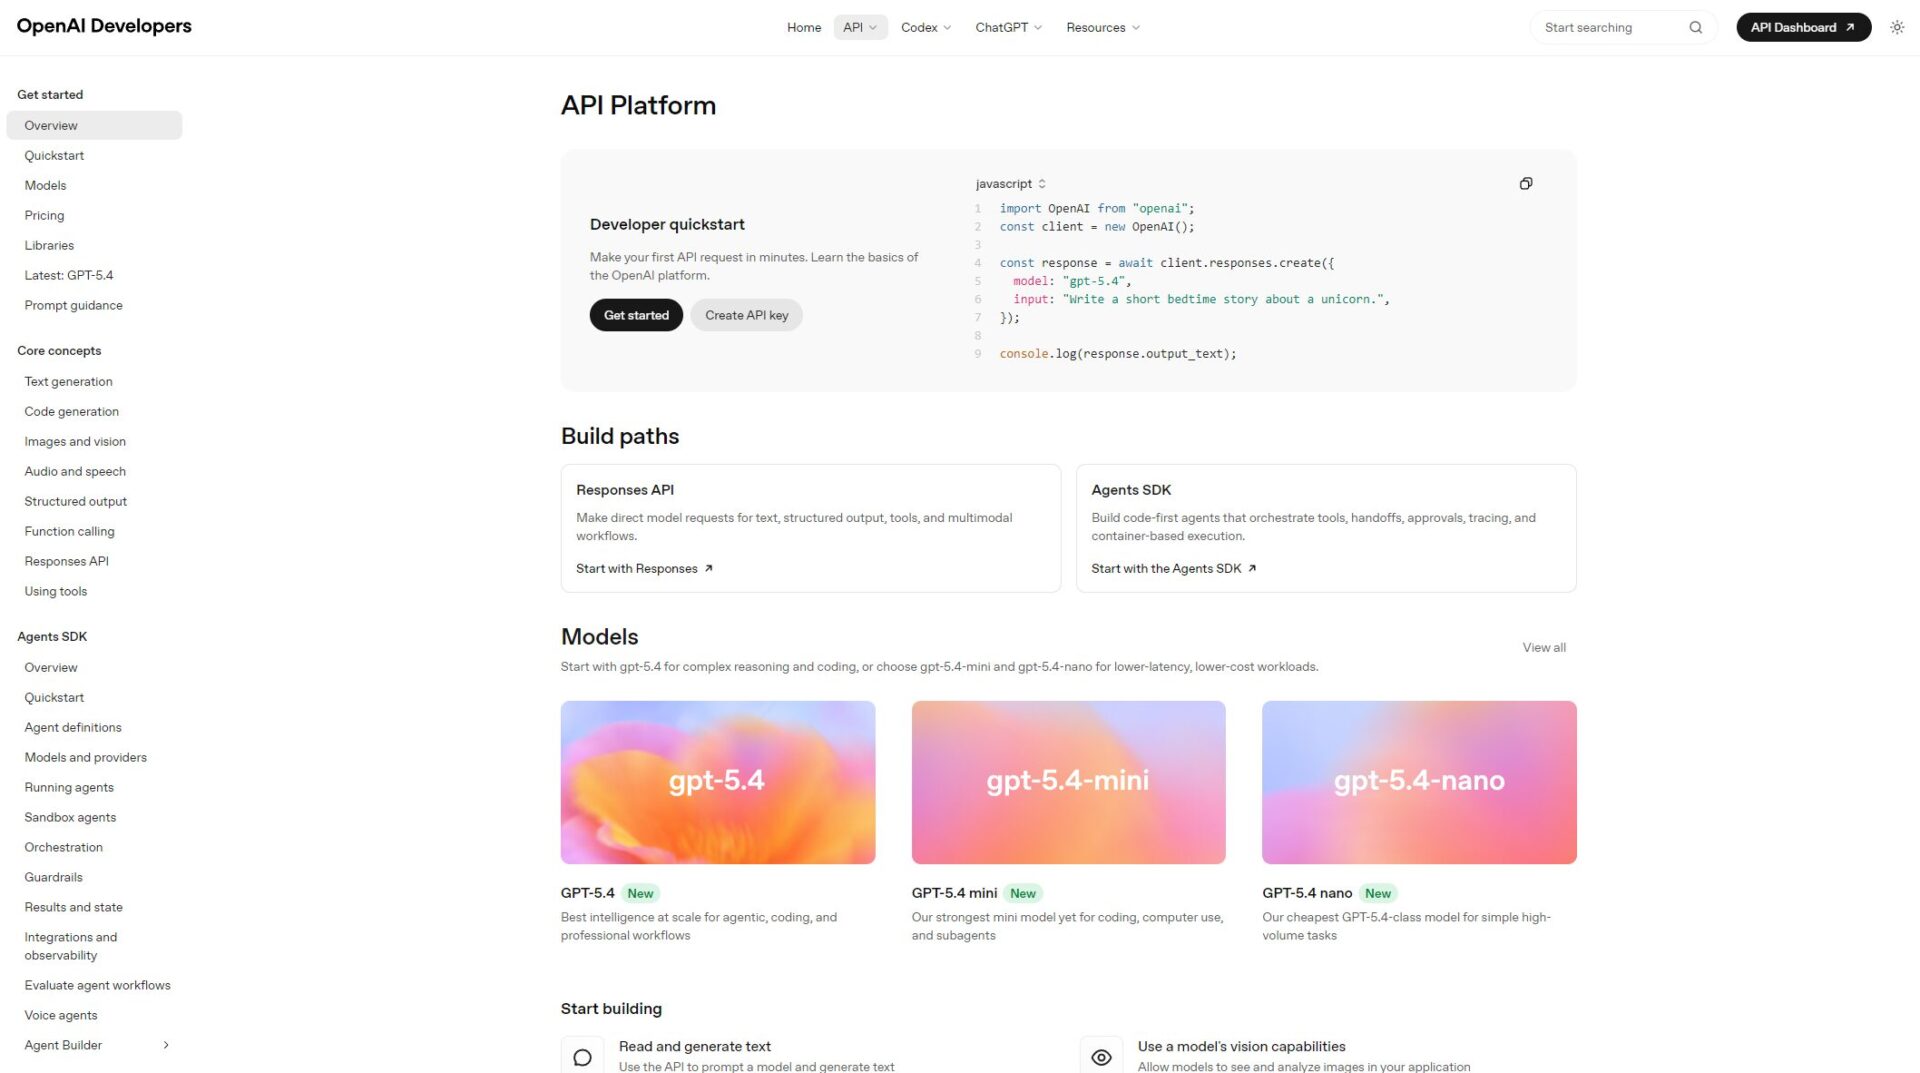Toggle light and dark theme
Screen dimensions: 1920x1073
point(1896,27)
